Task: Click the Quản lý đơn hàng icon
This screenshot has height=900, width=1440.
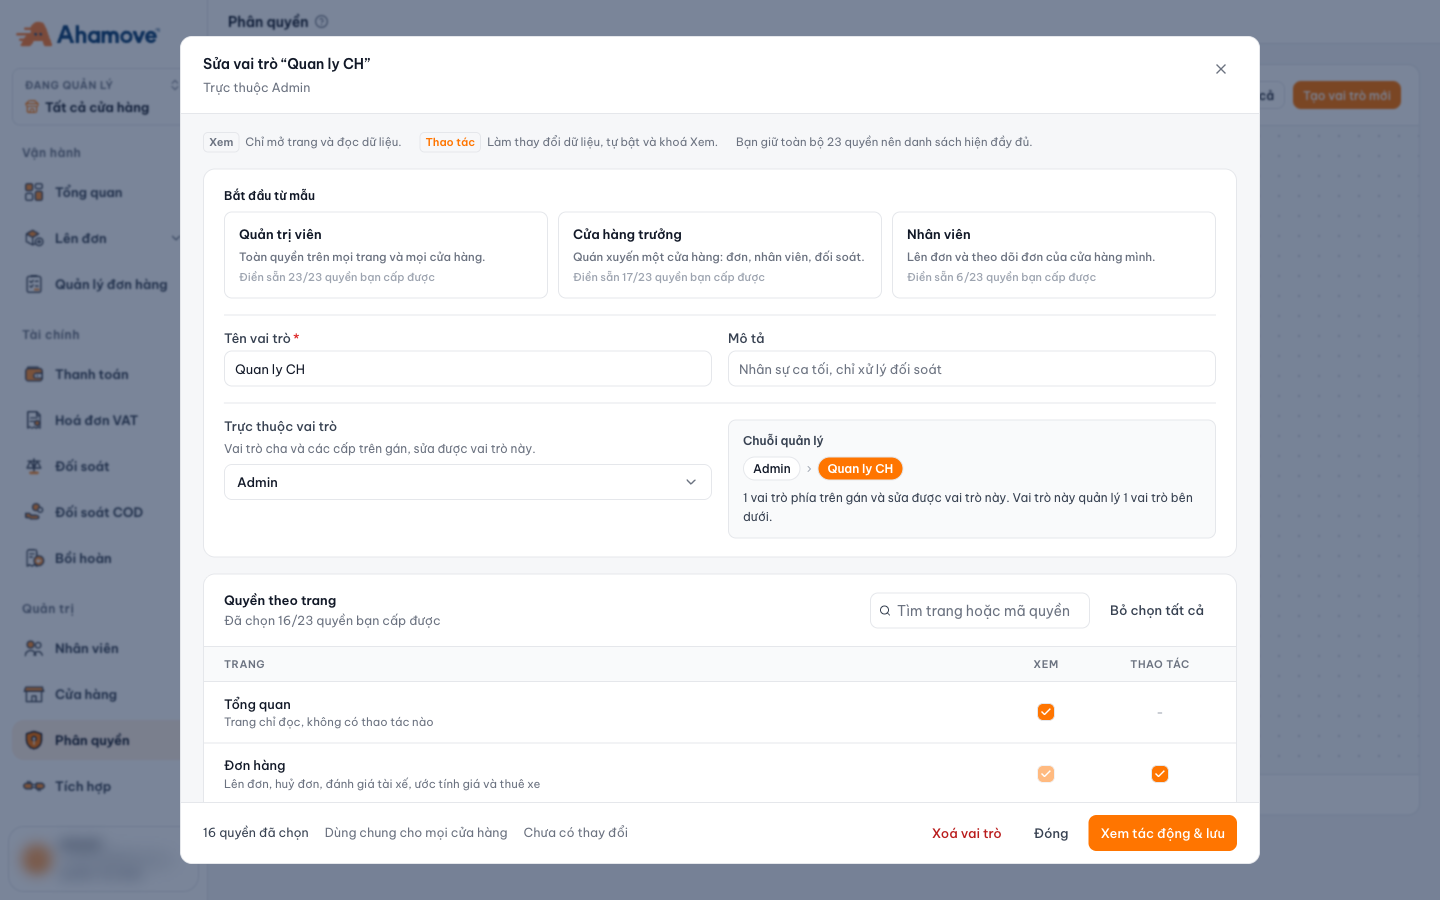Action: (34, 284)
